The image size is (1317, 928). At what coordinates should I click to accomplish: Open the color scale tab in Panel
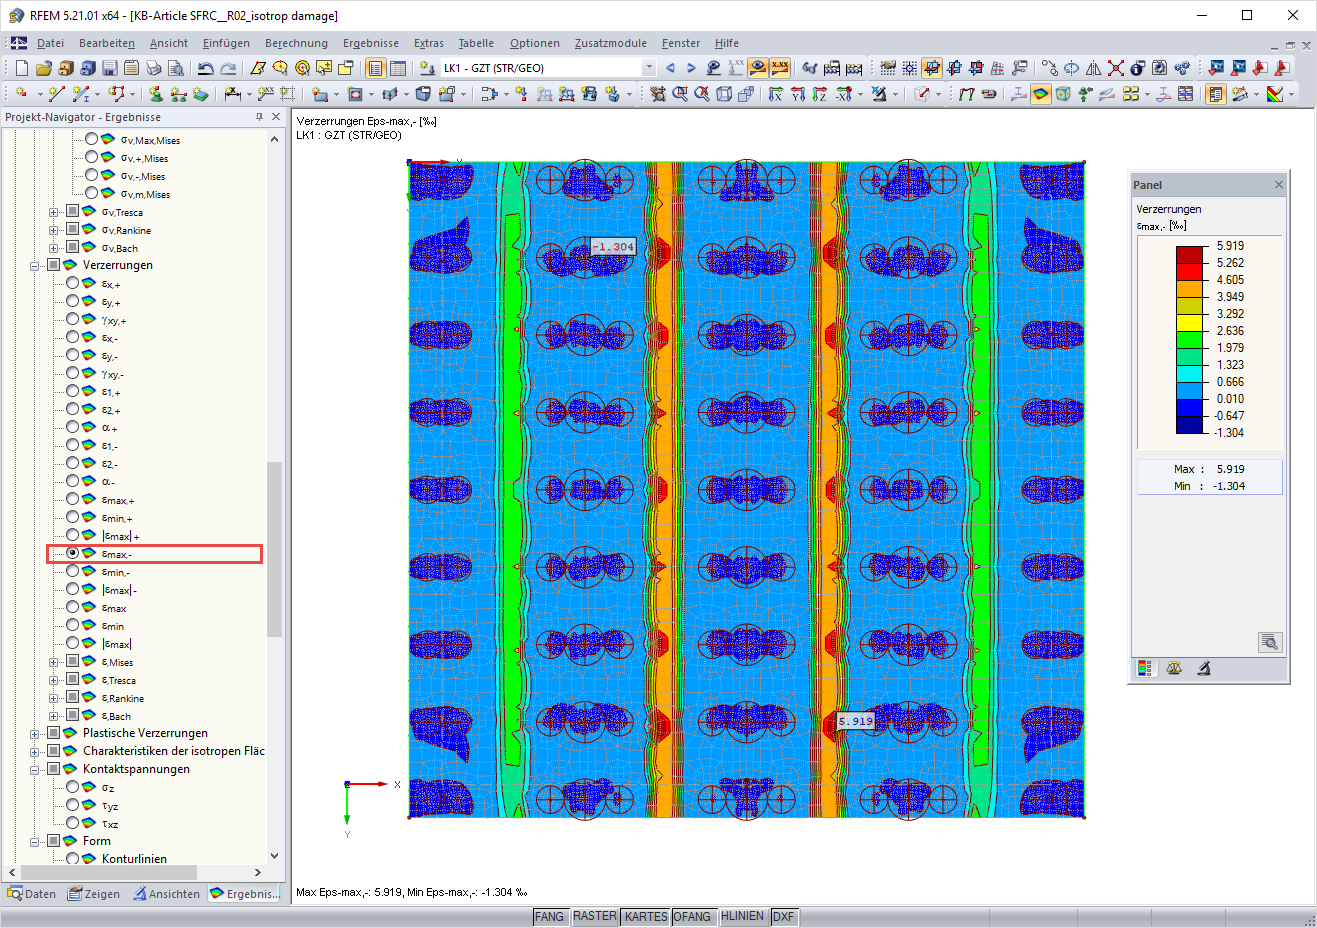click(x=1145, y=668)
